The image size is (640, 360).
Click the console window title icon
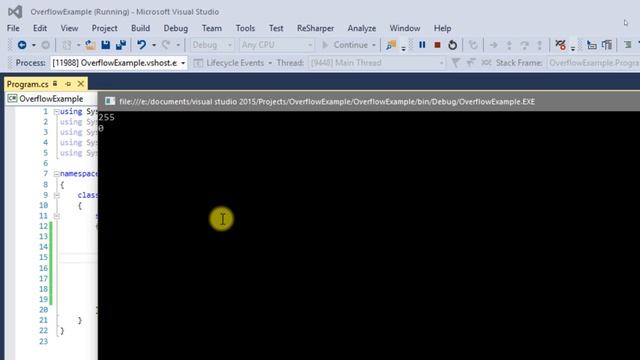tap(110, 101)
